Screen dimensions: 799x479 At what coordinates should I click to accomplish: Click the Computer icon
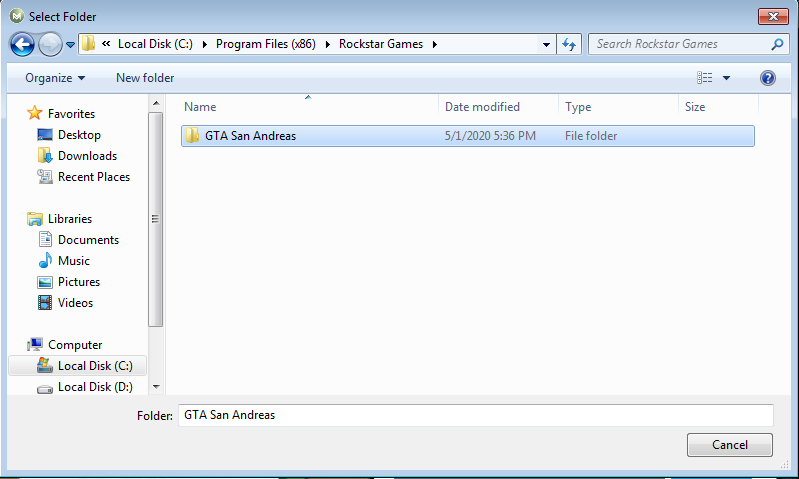pyautogui.click(x=35, y=344)
